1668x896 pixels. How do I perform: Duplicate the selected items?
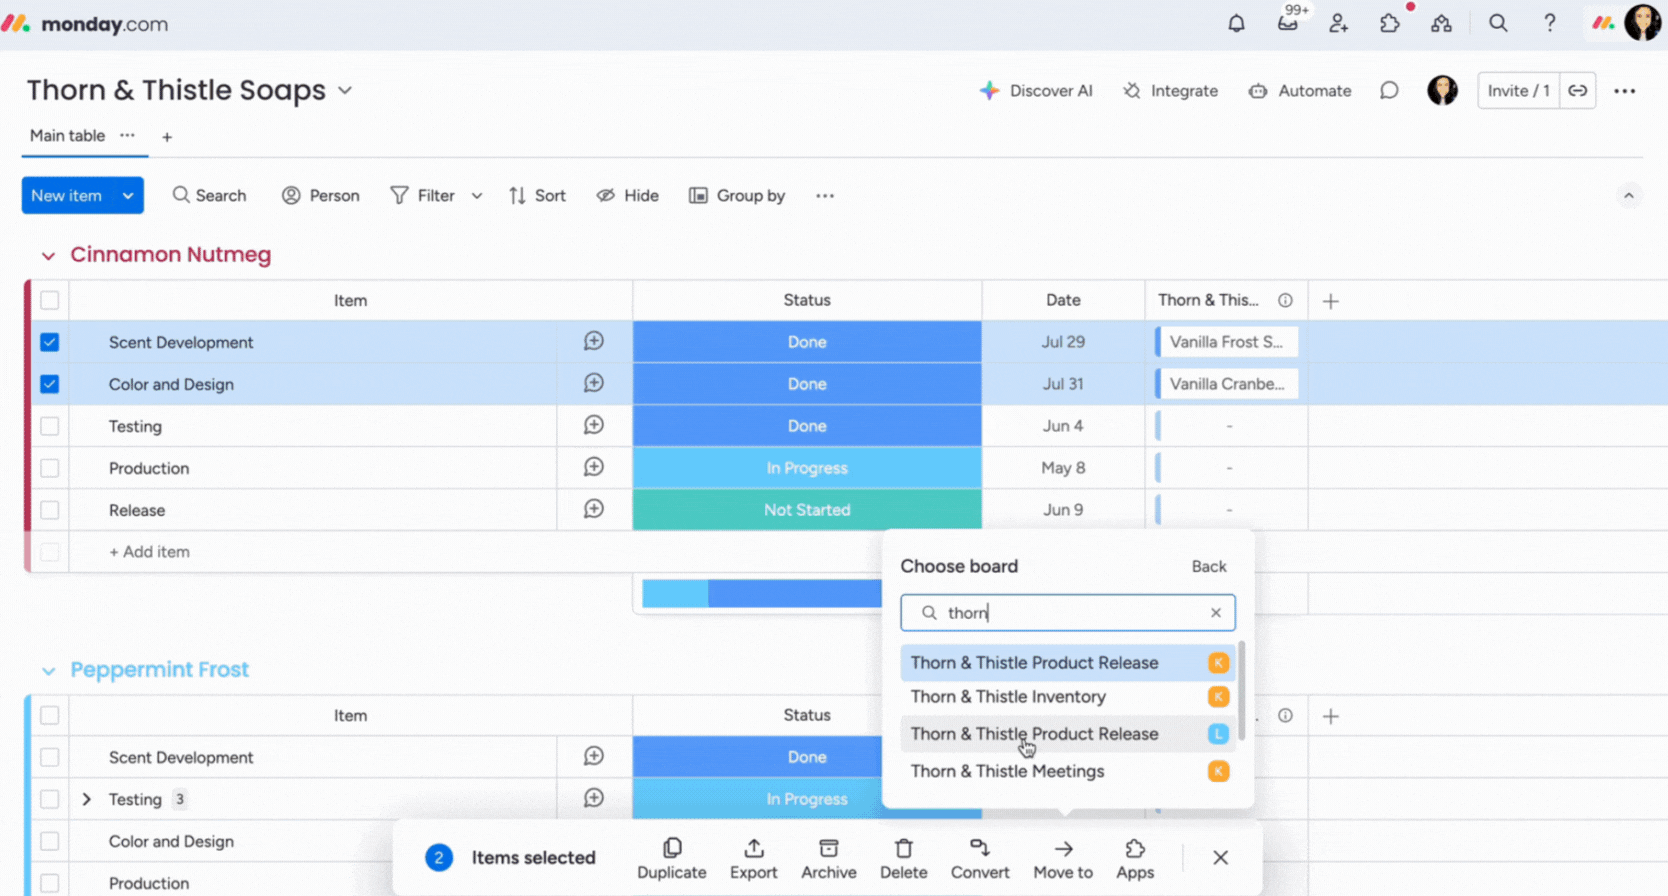click(x=672, y=859)
